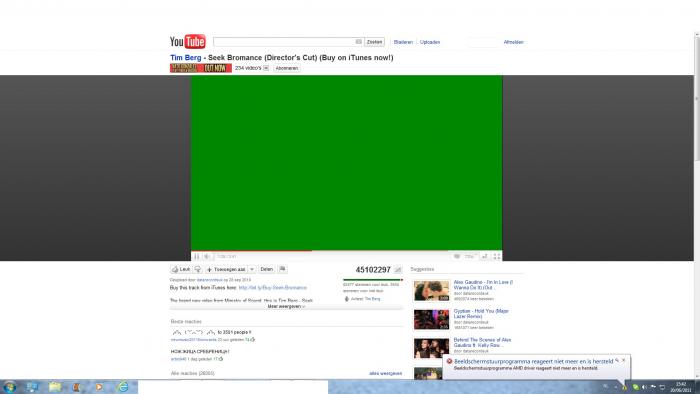This screenshot has height=394, width=700.
Task: Expand the 234 video's dropdown arrow
Action: pos(266,68)
